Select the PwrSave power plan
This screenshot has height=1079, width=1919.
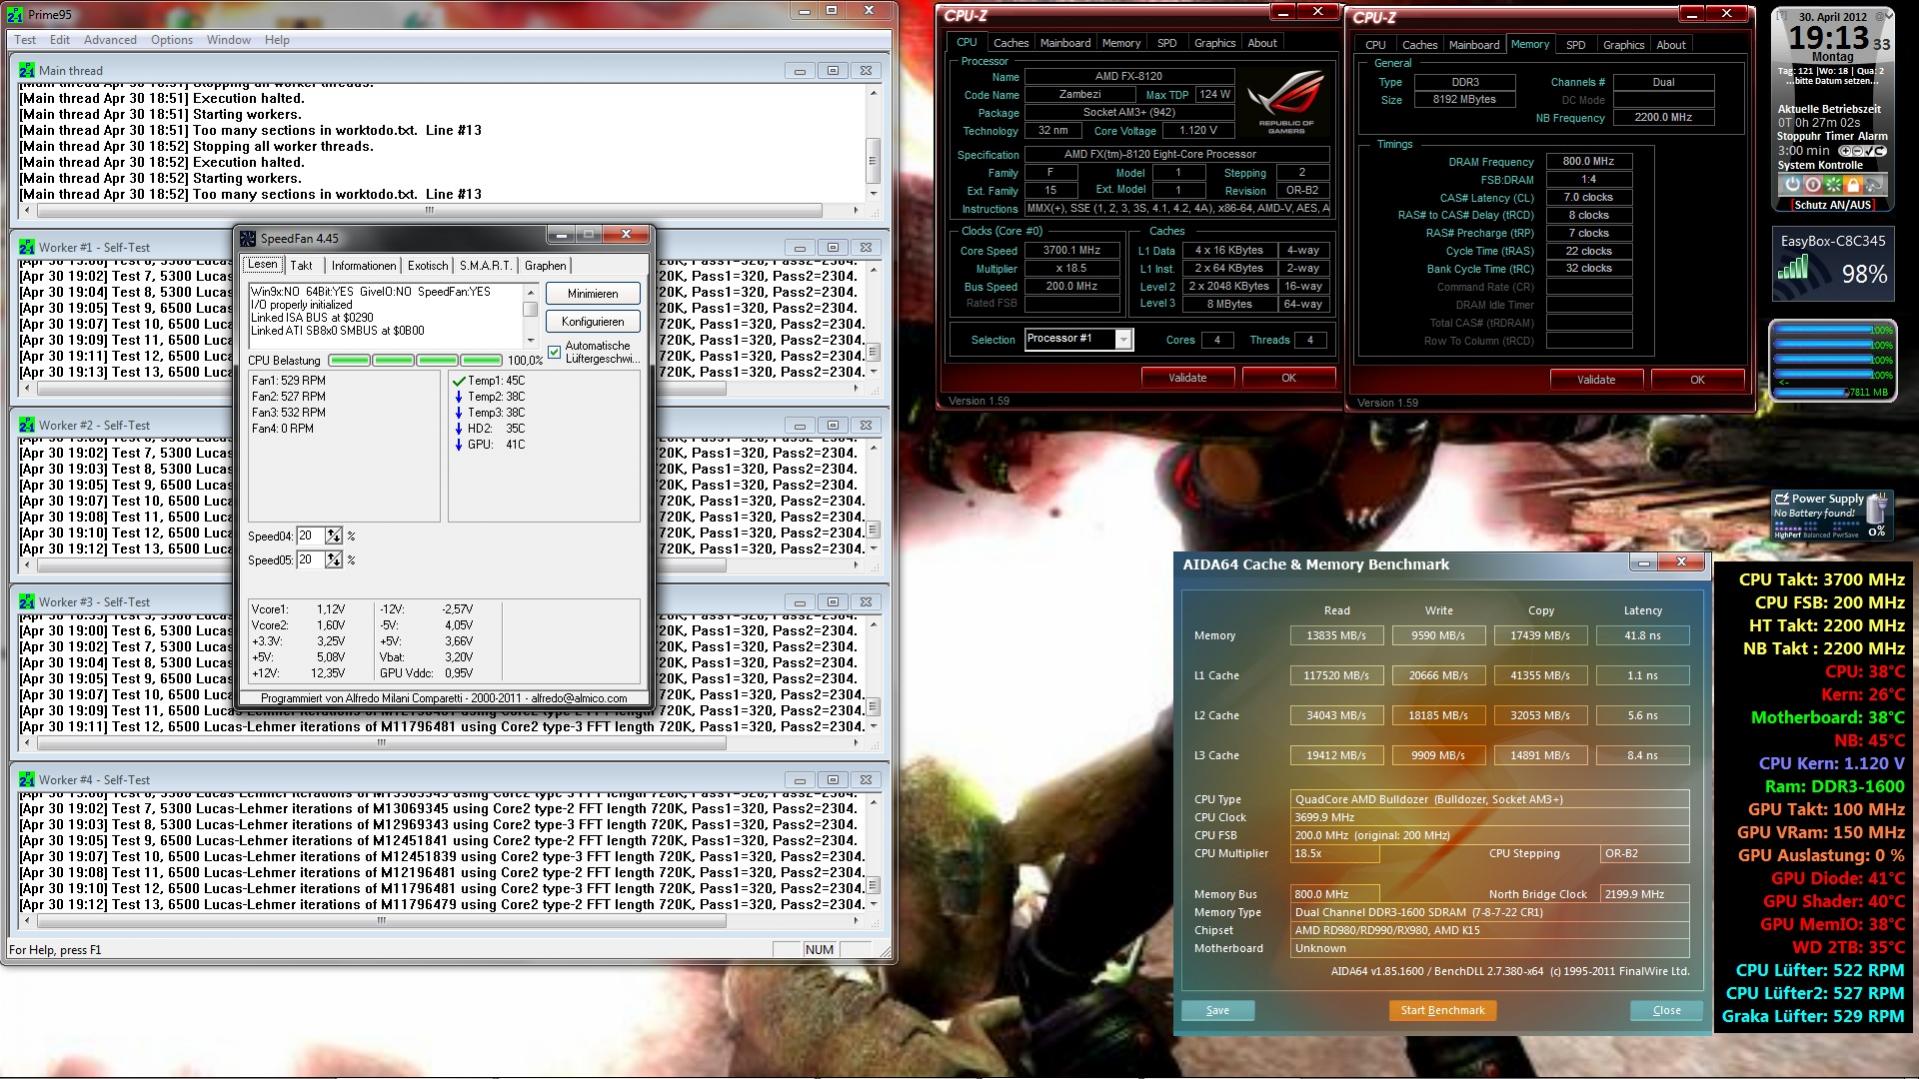click(1848, 535)
